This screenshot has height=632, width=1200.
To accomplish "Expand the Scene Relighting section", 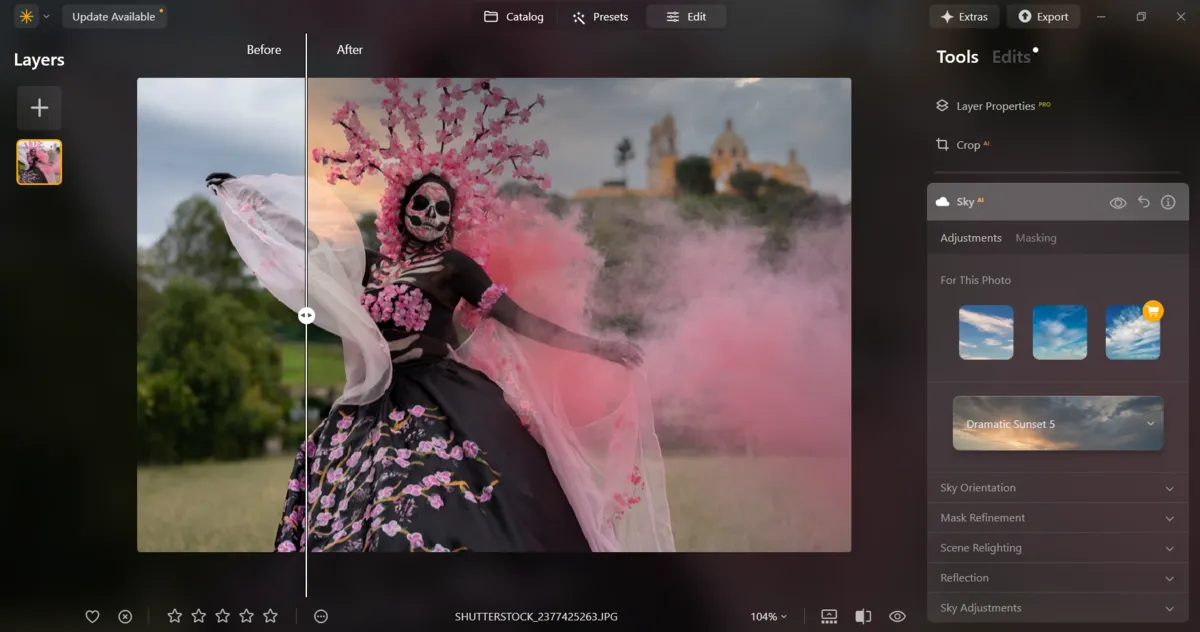I will pos(1057,548).
